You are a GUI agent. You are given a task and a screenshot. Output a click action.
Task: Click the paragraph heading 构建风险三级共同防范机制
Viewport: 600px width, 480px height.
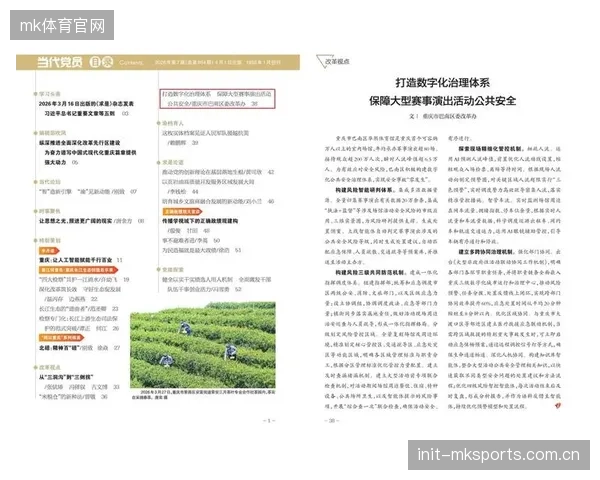click(370, 272)
